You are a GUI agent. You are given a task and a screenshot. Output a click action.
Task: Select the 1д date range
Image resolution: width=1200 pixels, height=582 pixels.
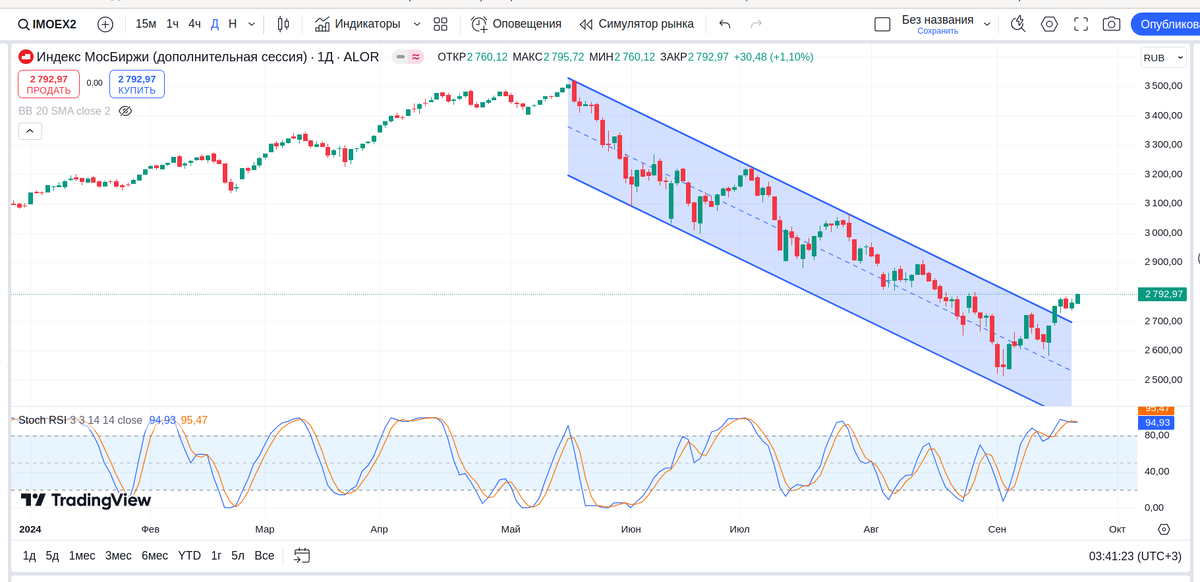[x=29, y=555]
